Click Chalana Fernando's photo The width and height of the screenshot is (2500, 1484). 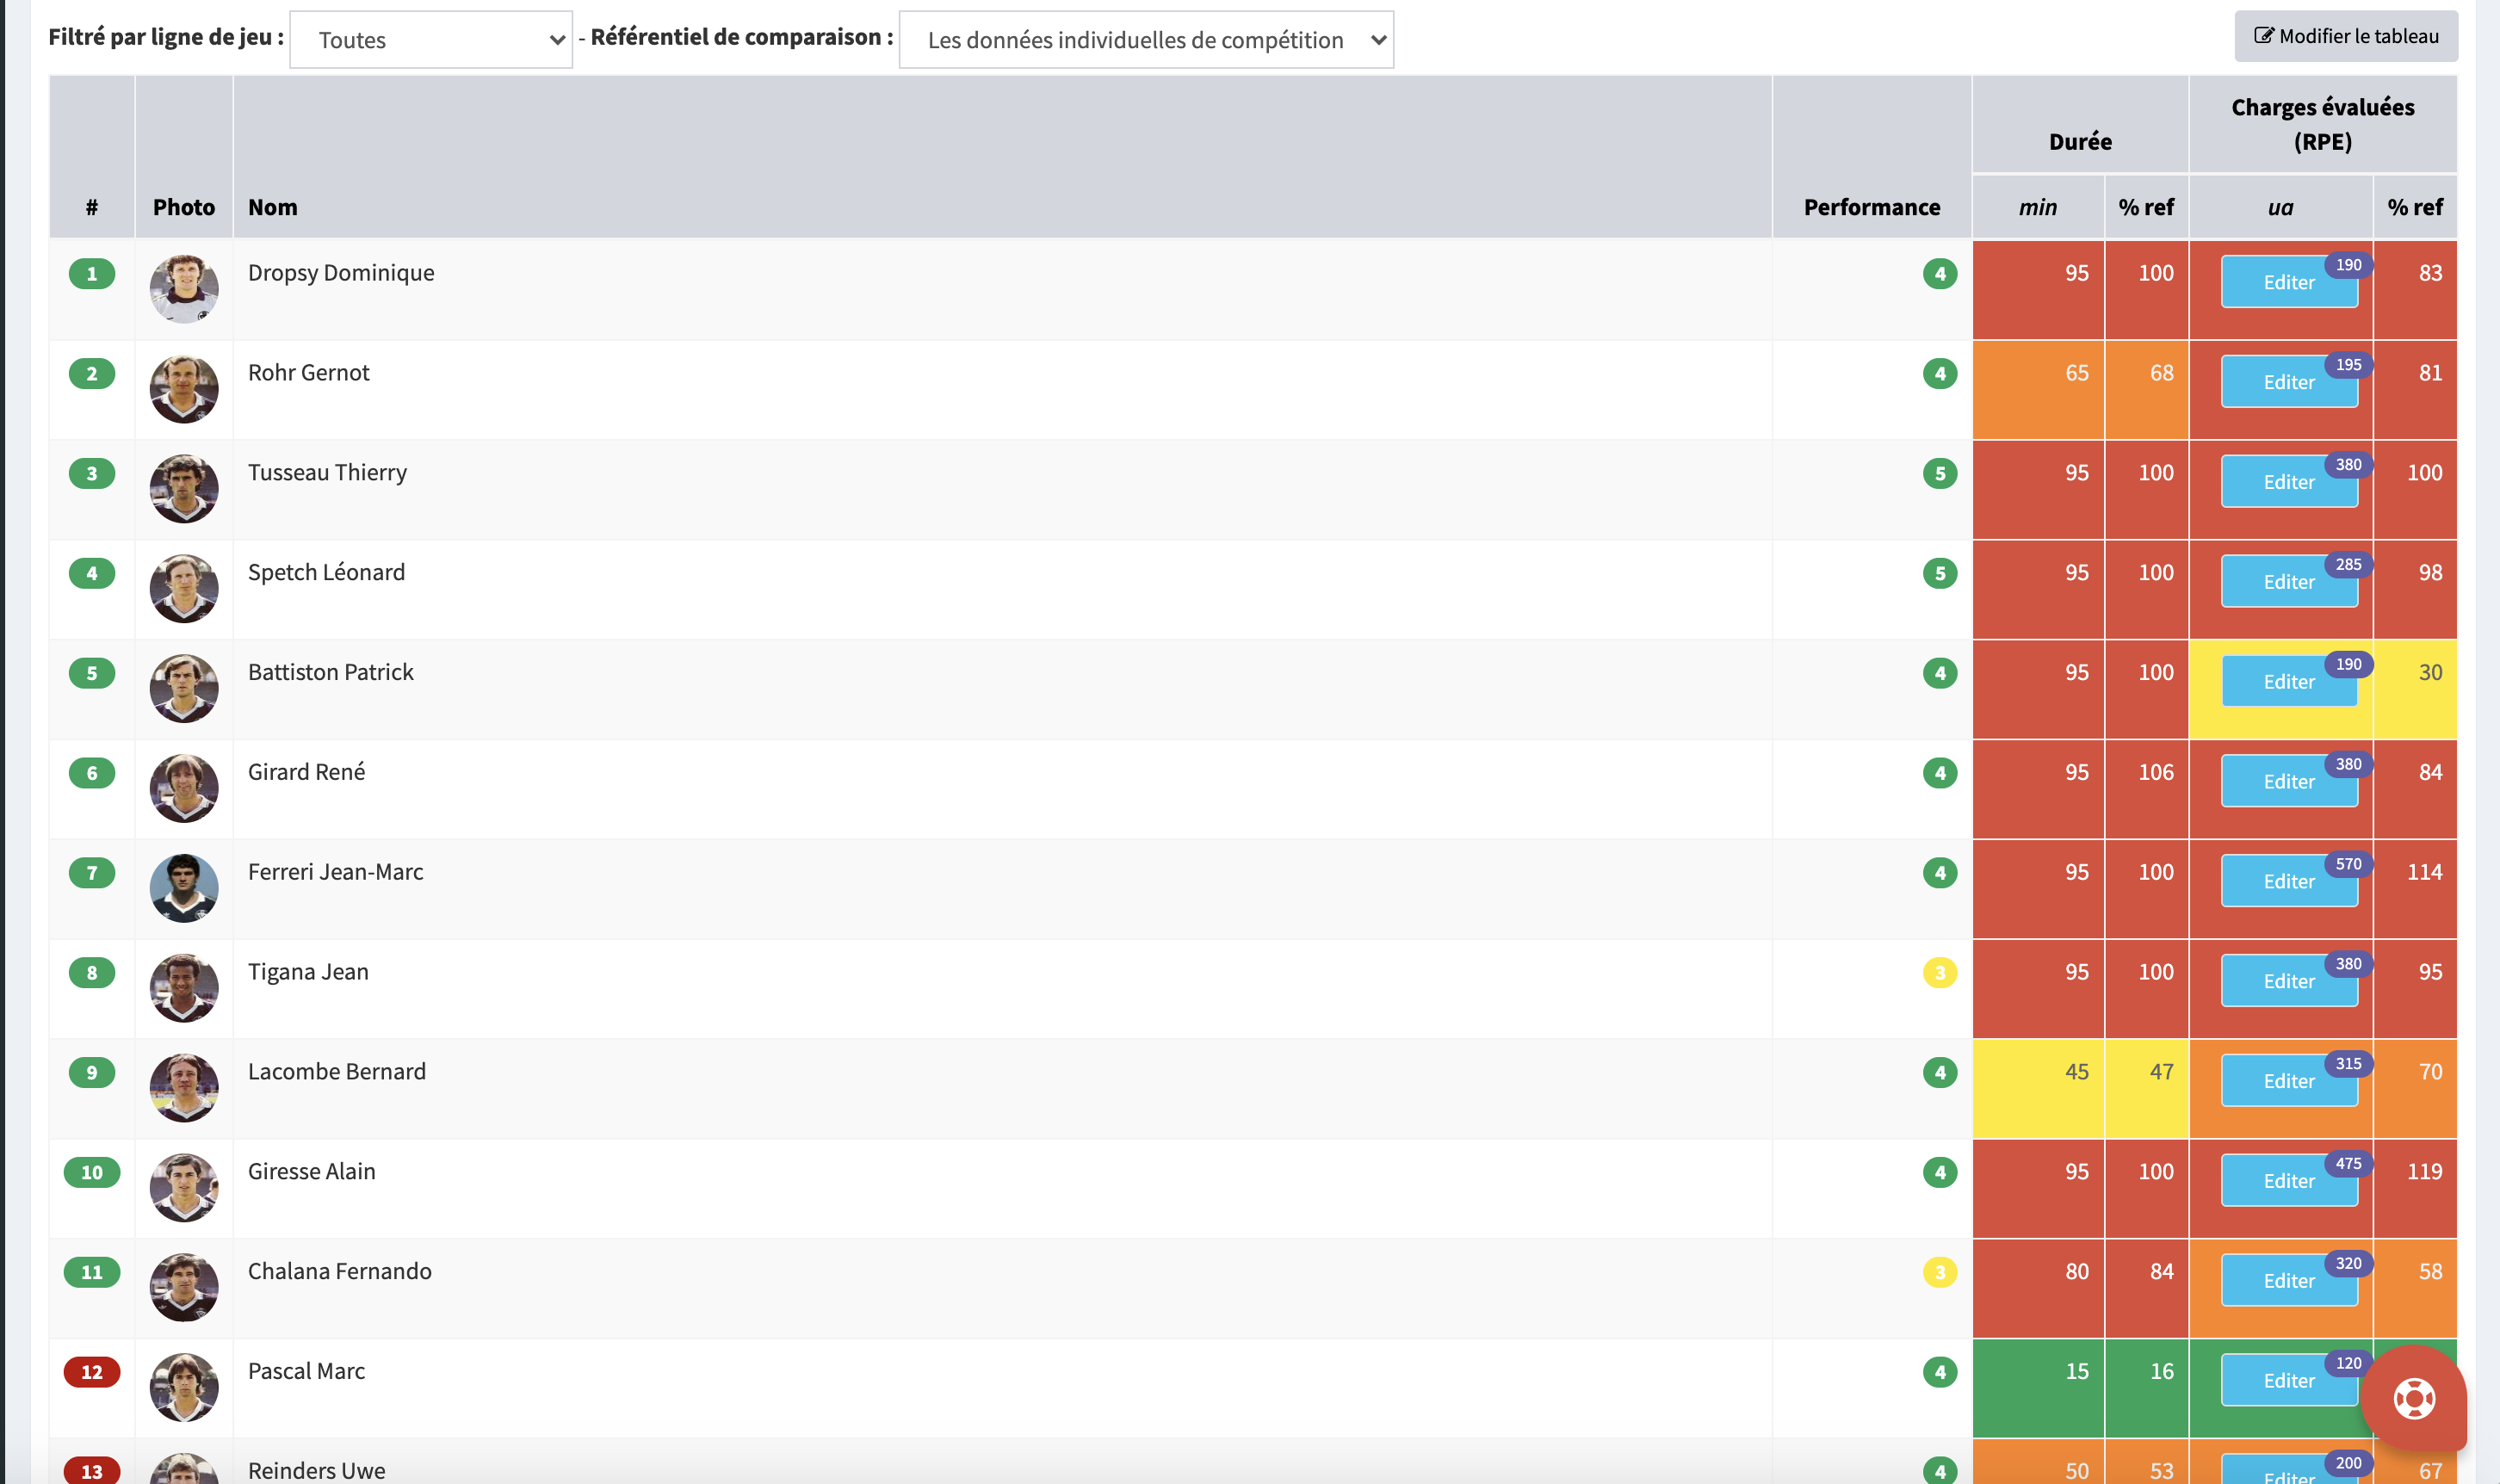(184, 1288)
